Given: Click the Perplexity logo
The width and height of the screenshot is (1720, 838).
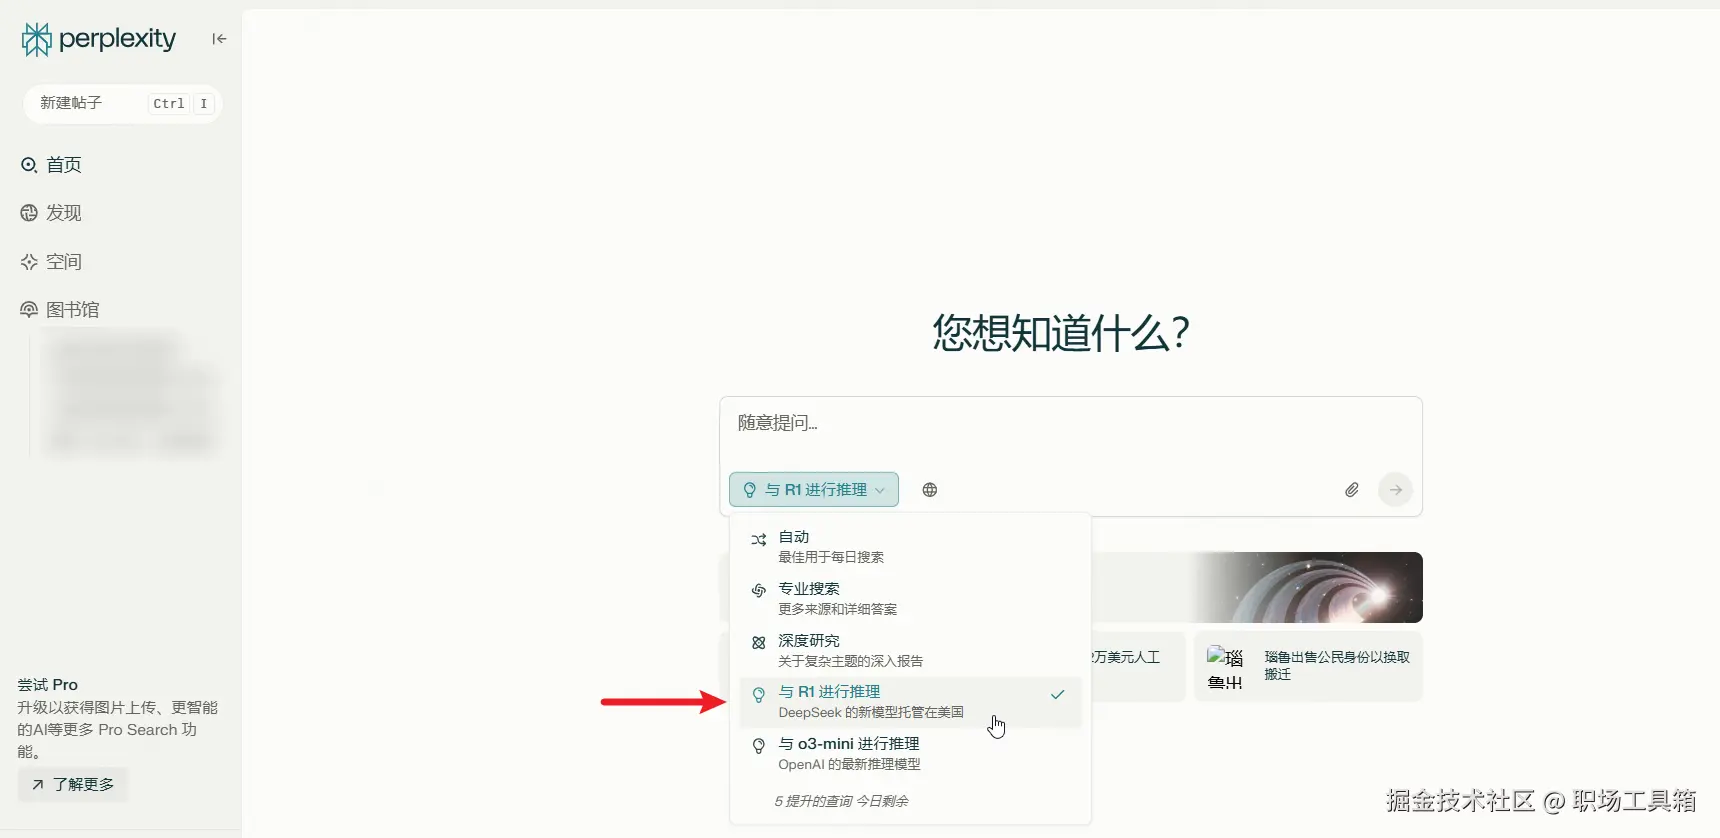Looking at the screenshot, I should coord(99,39).
